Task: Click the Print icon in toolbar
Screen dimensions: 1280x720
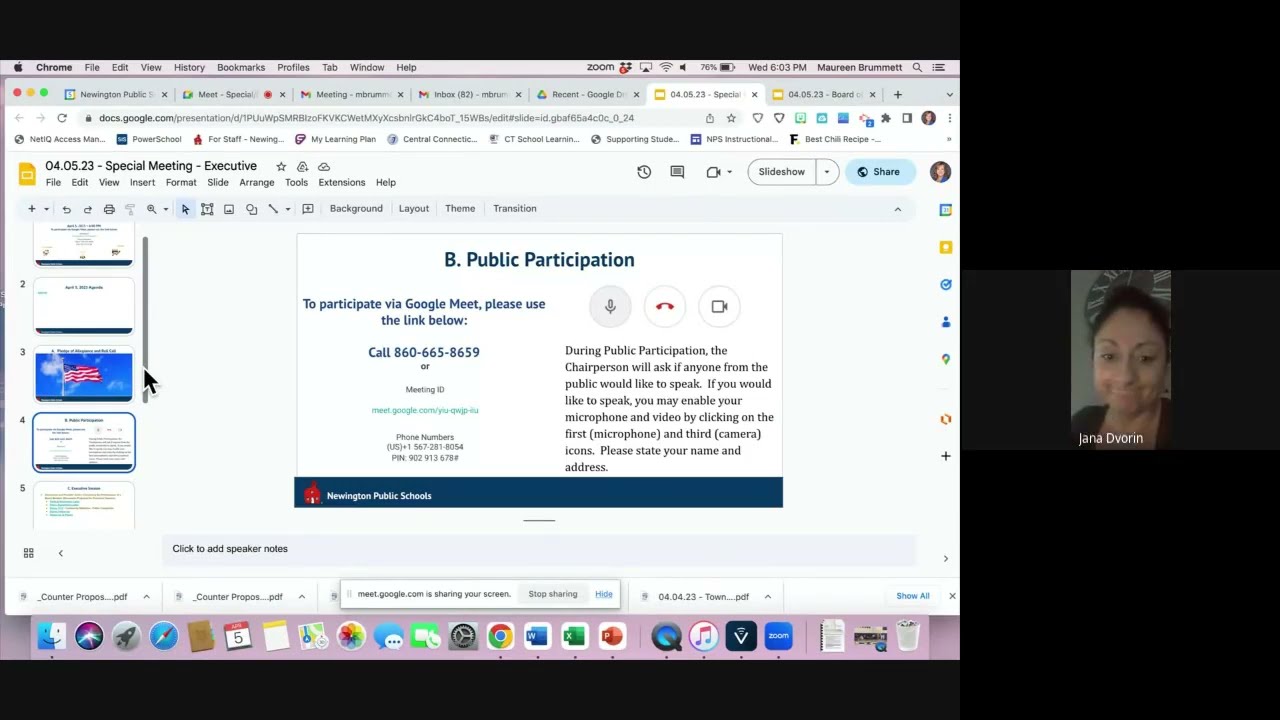Action: pos(109,209)
